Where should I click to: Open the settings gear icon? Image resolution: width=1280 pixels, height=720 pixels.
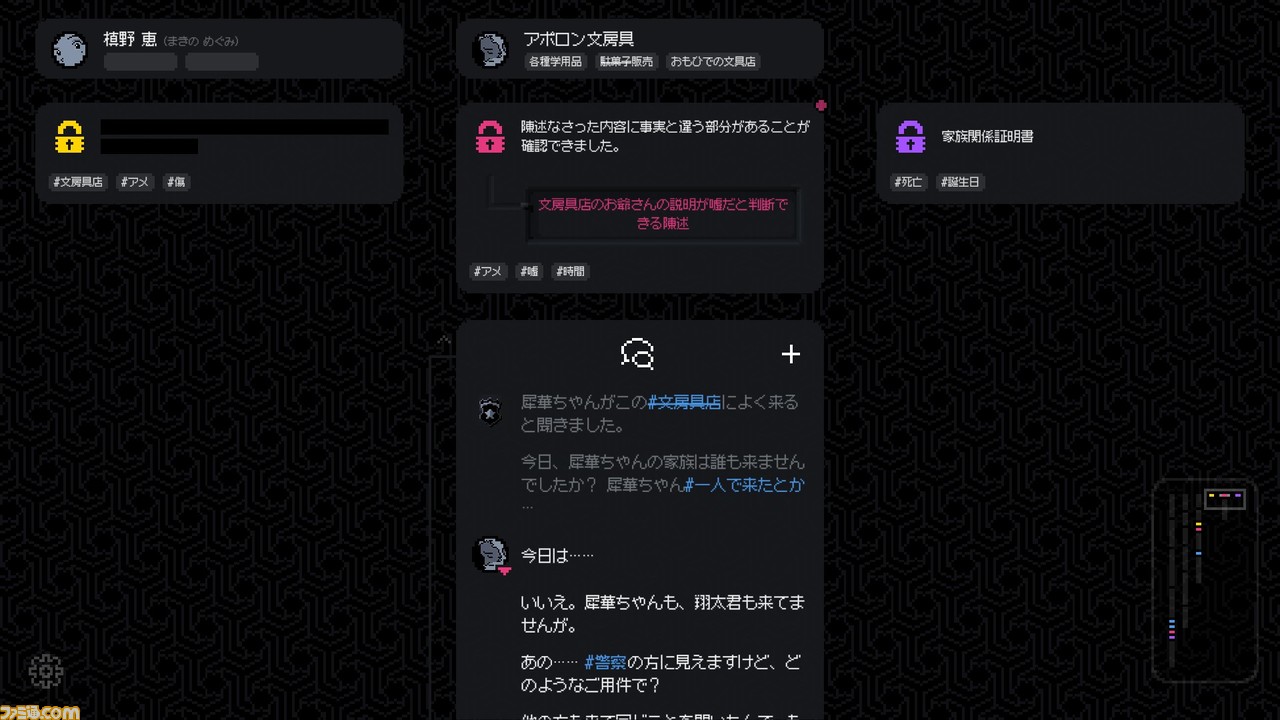[46, 671]
